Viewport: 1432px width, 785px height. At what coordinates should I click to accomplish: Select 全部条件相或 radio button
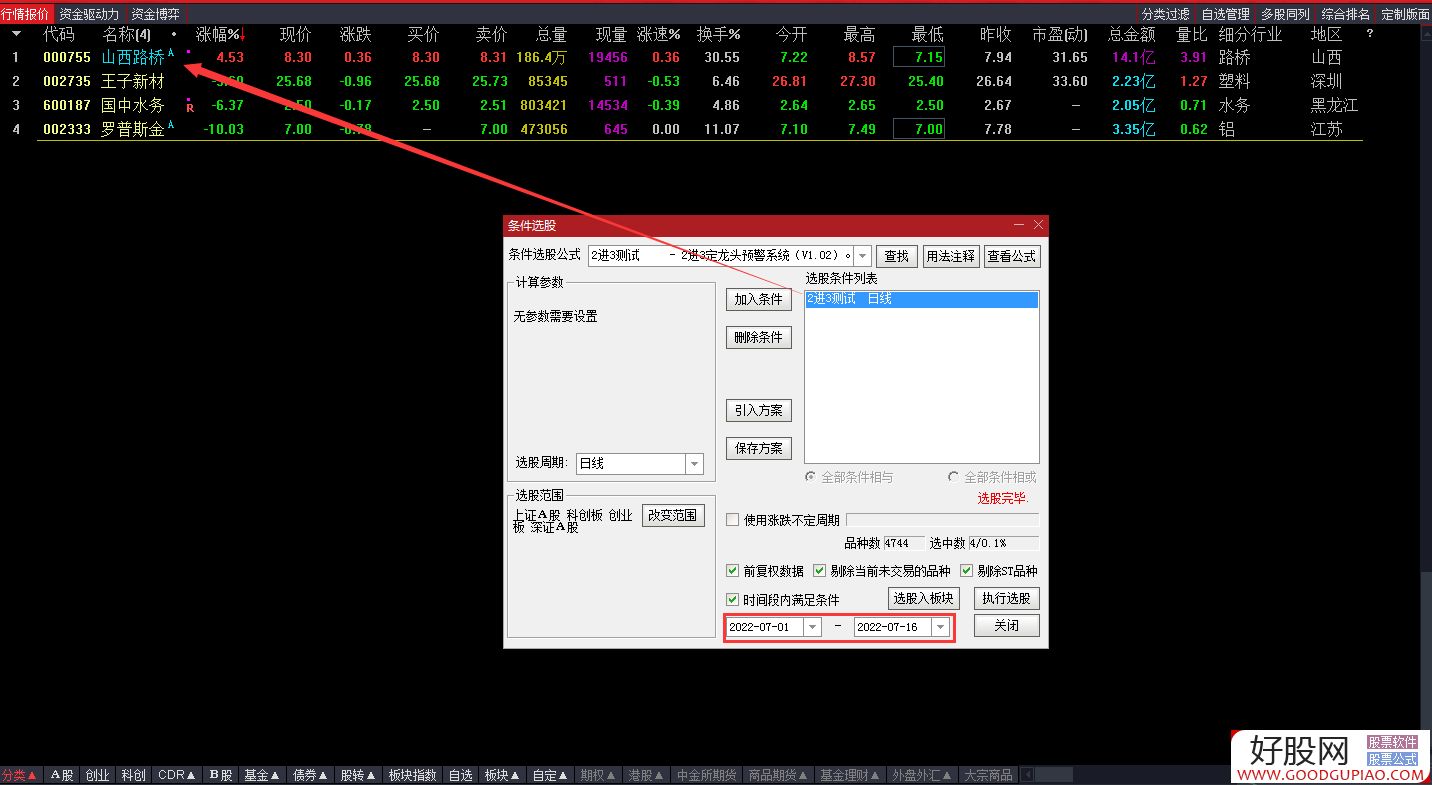tap(954, 477)
